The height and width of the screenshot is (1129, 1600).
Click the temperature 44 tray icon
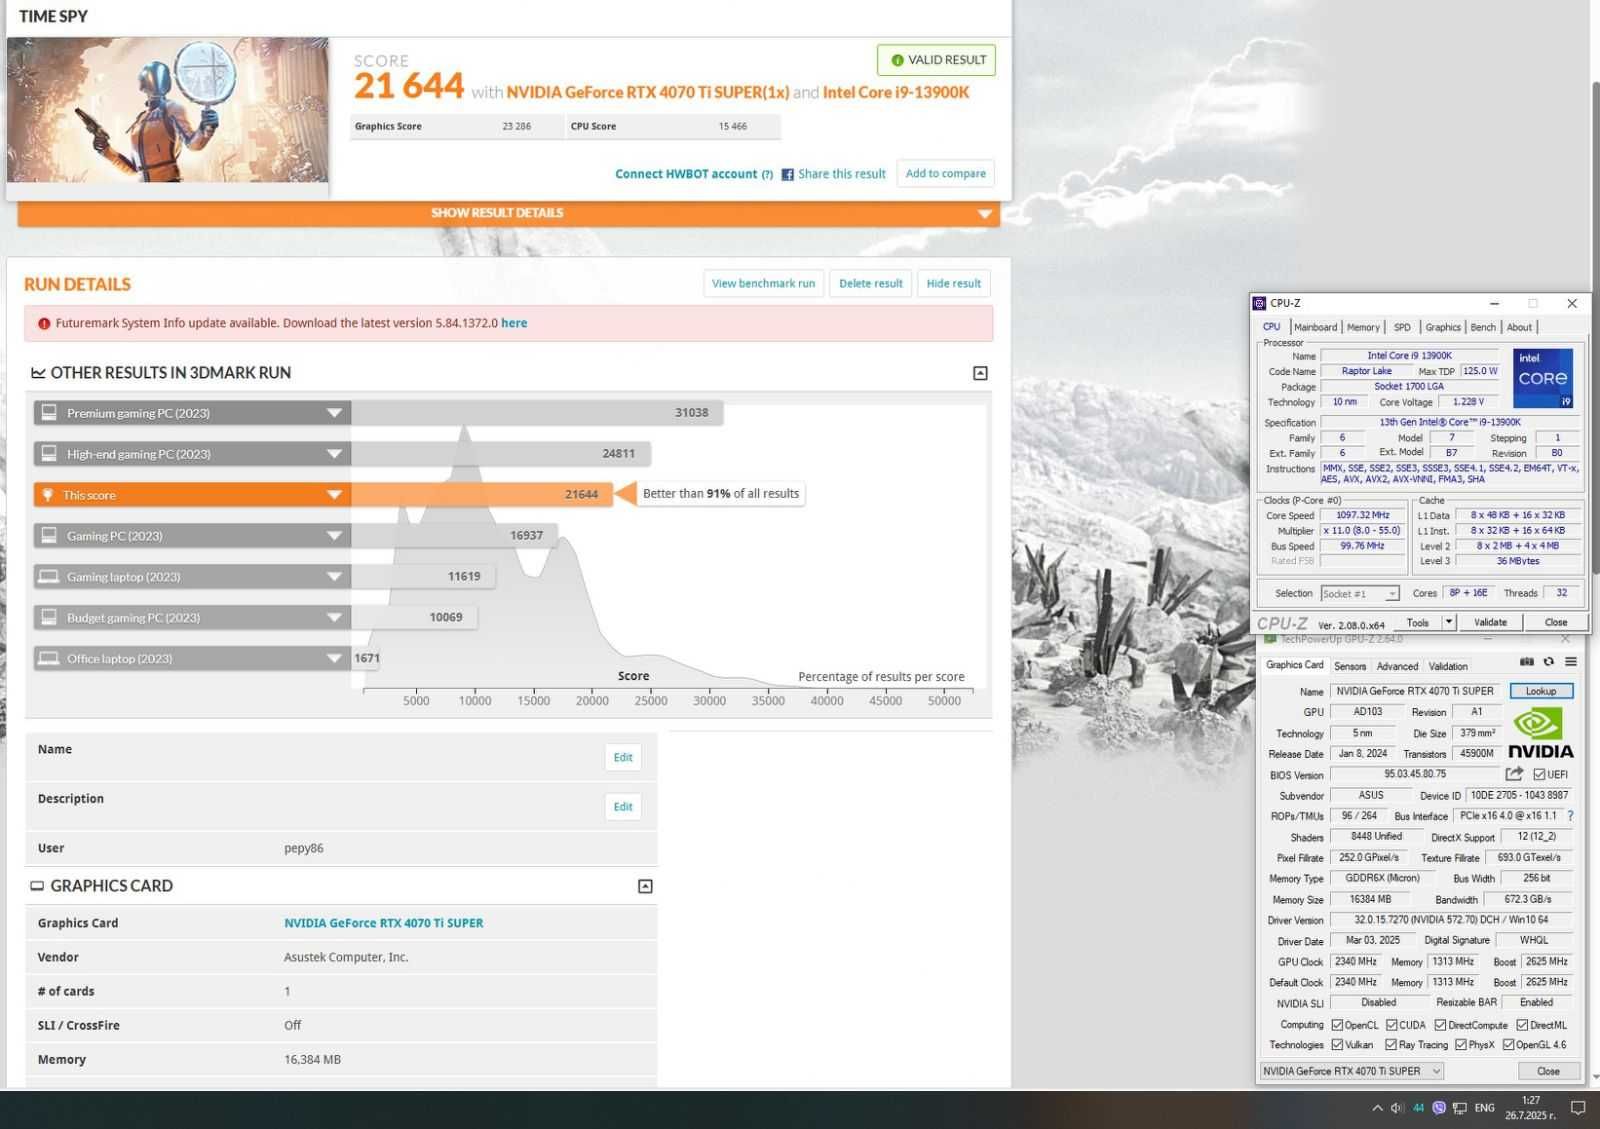tap(1418, 1108)
